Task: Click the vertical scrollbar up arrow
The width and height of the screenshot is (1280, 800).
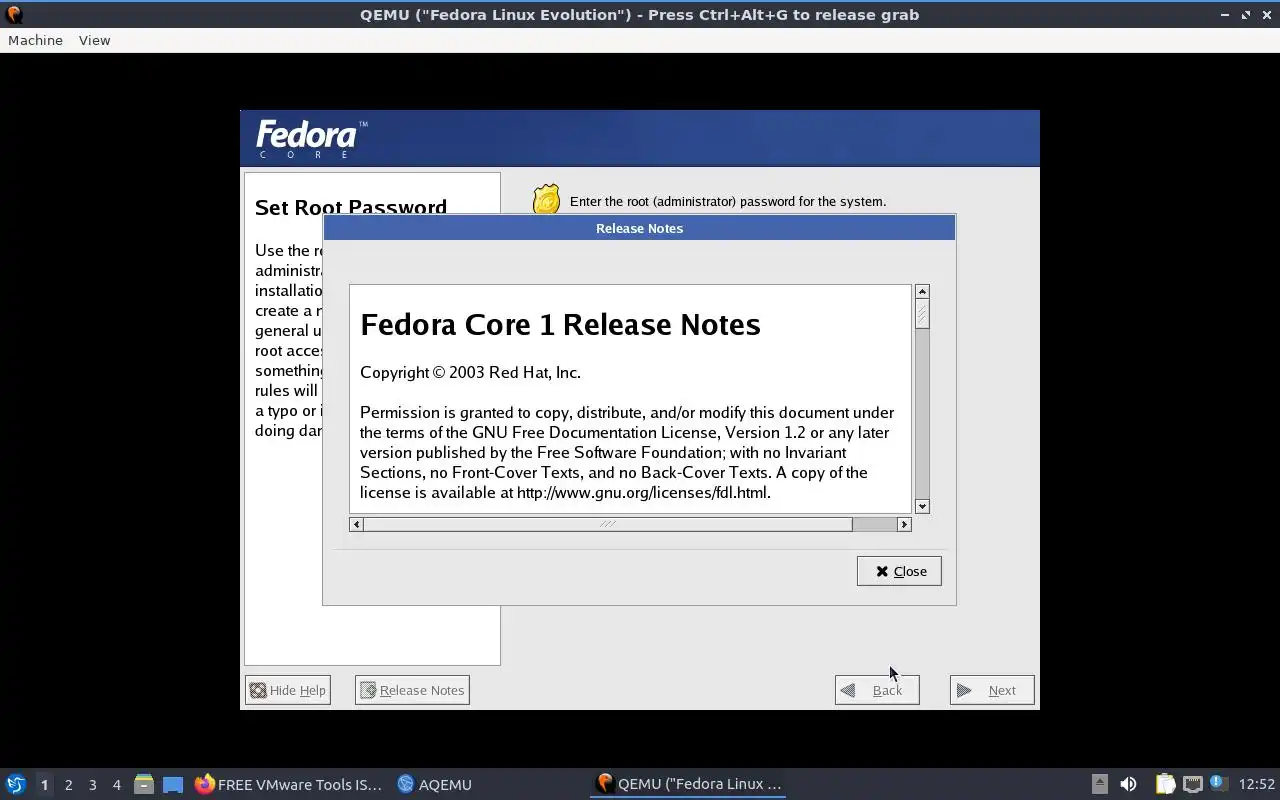Action: 922,292
